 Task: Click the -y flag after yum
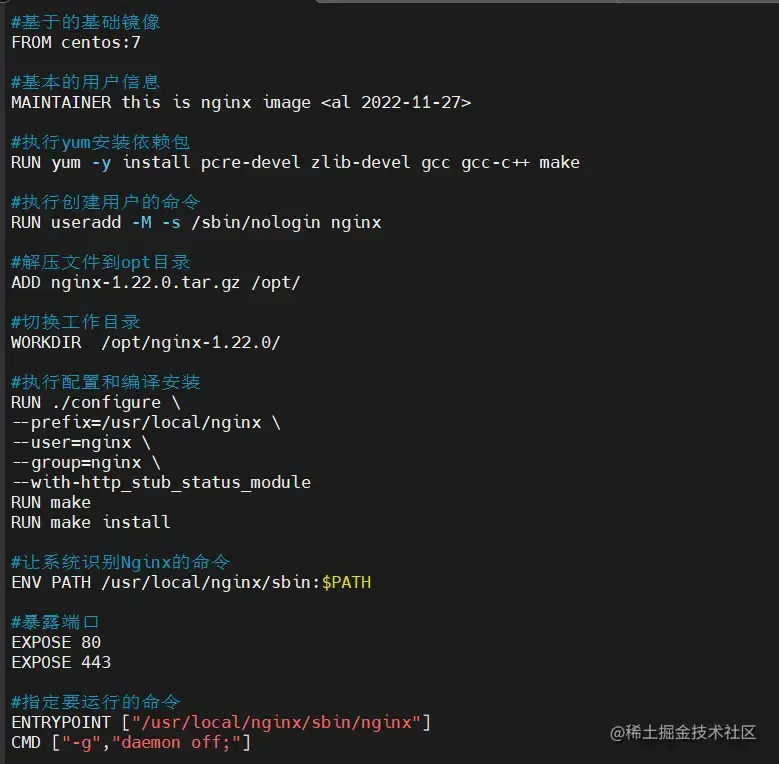pyautogui.click(x=101, y=163)
